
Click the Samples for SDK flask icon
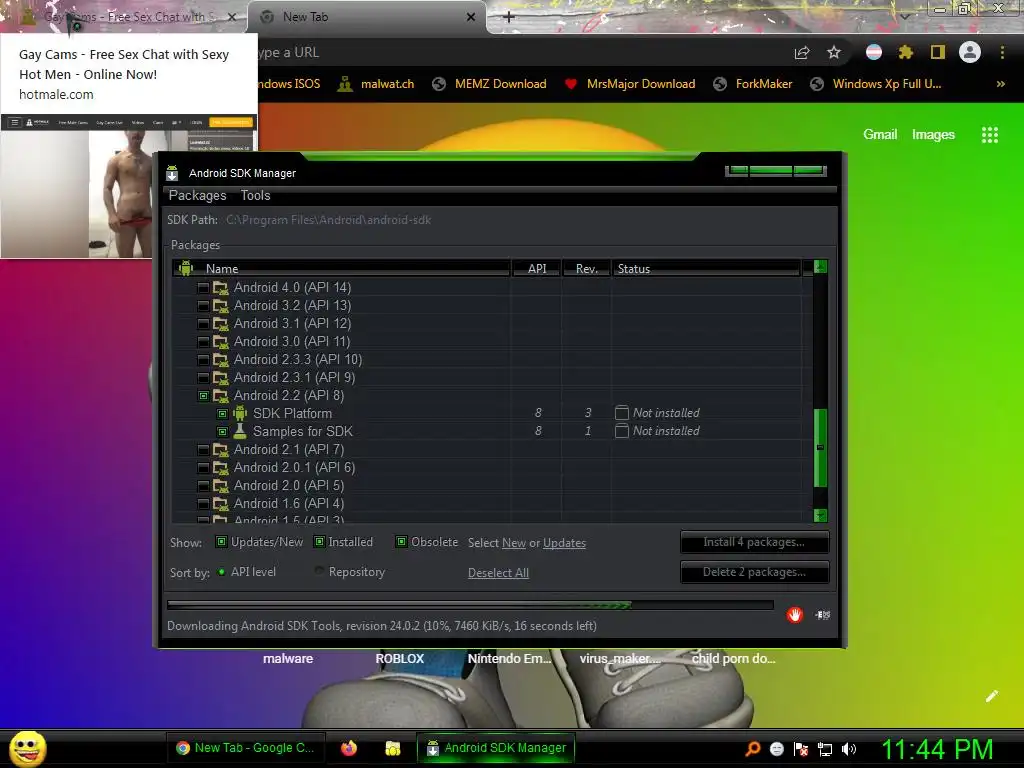tap(240, 431)
